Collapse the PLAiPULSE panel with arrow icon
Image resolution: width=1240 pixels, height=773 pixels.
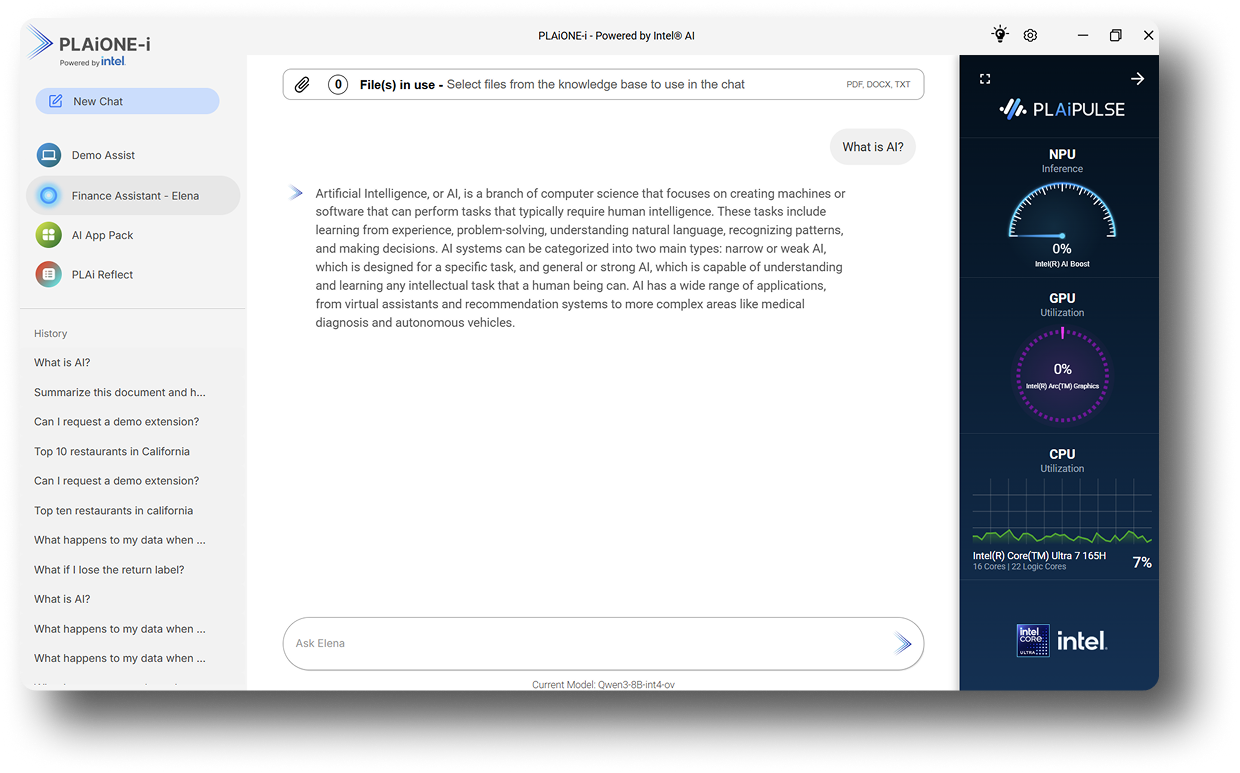tap(1137, 79)
